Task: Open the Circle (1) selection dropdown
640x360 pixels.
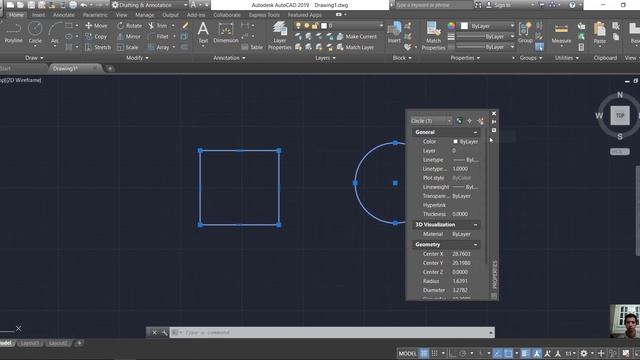Action: 431,121
